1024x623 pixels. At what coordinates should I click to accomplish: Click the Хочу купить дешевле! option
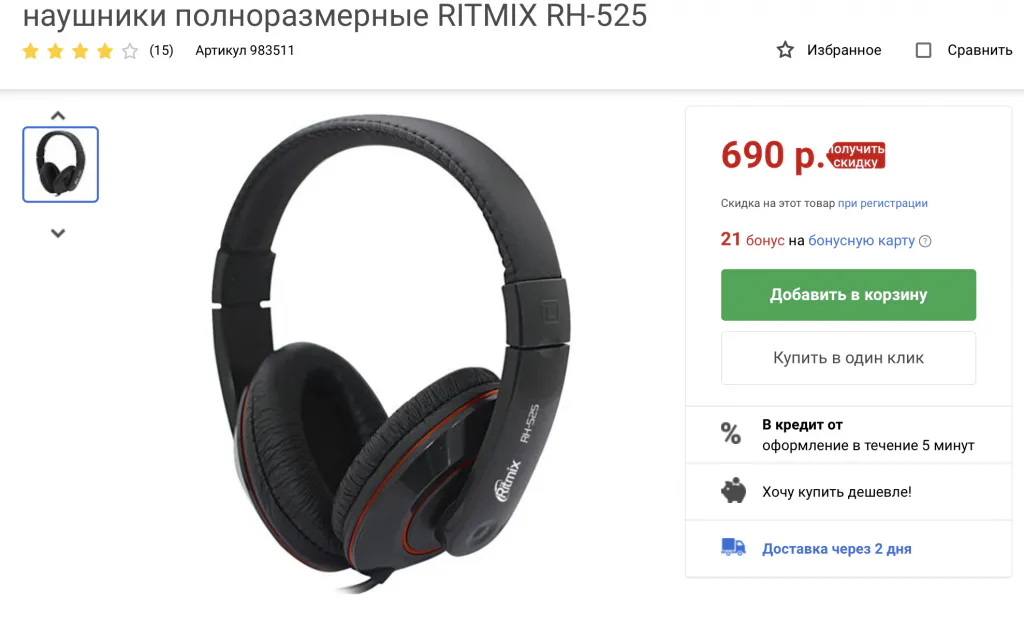837,492
